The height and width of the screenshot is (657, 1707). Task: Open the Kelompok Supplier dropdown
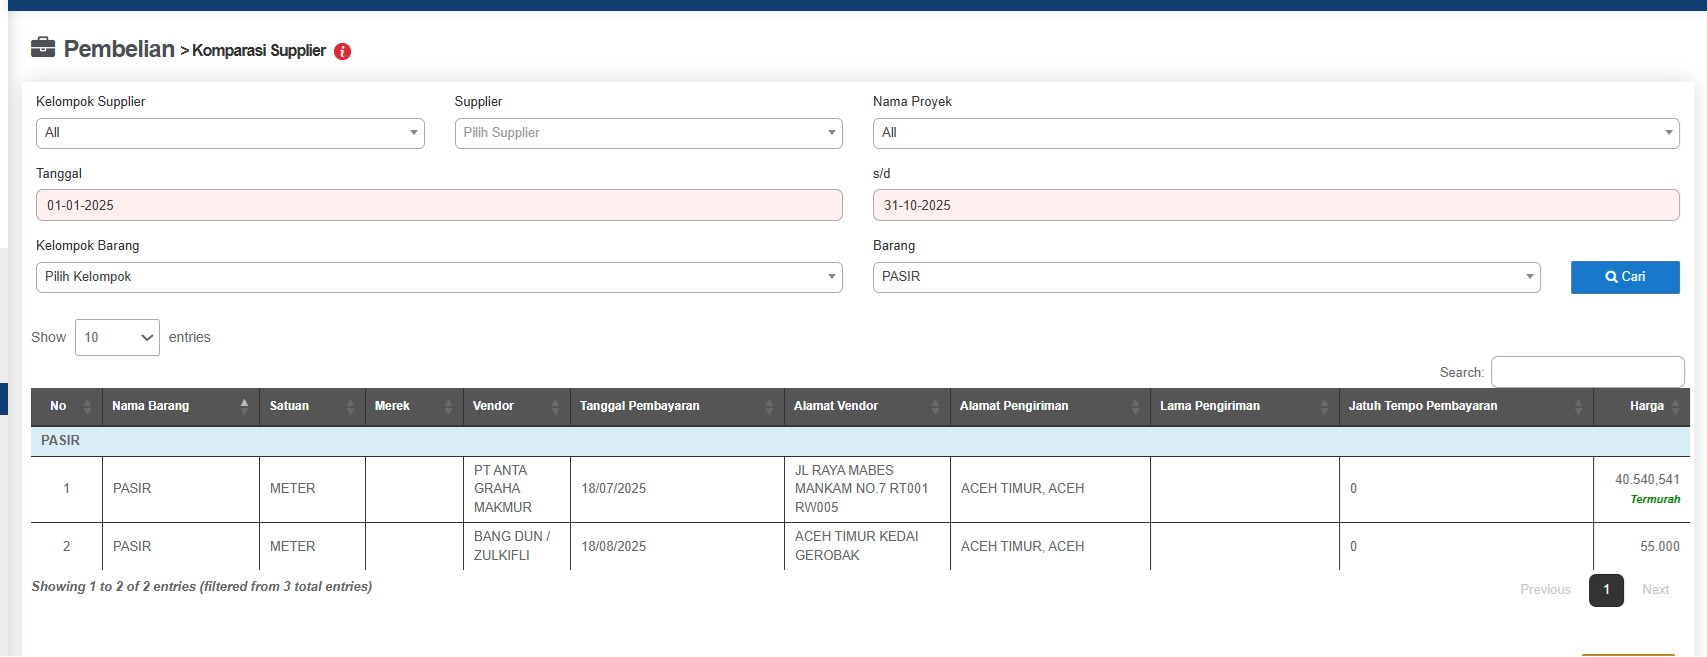click(x=230, y=133)
